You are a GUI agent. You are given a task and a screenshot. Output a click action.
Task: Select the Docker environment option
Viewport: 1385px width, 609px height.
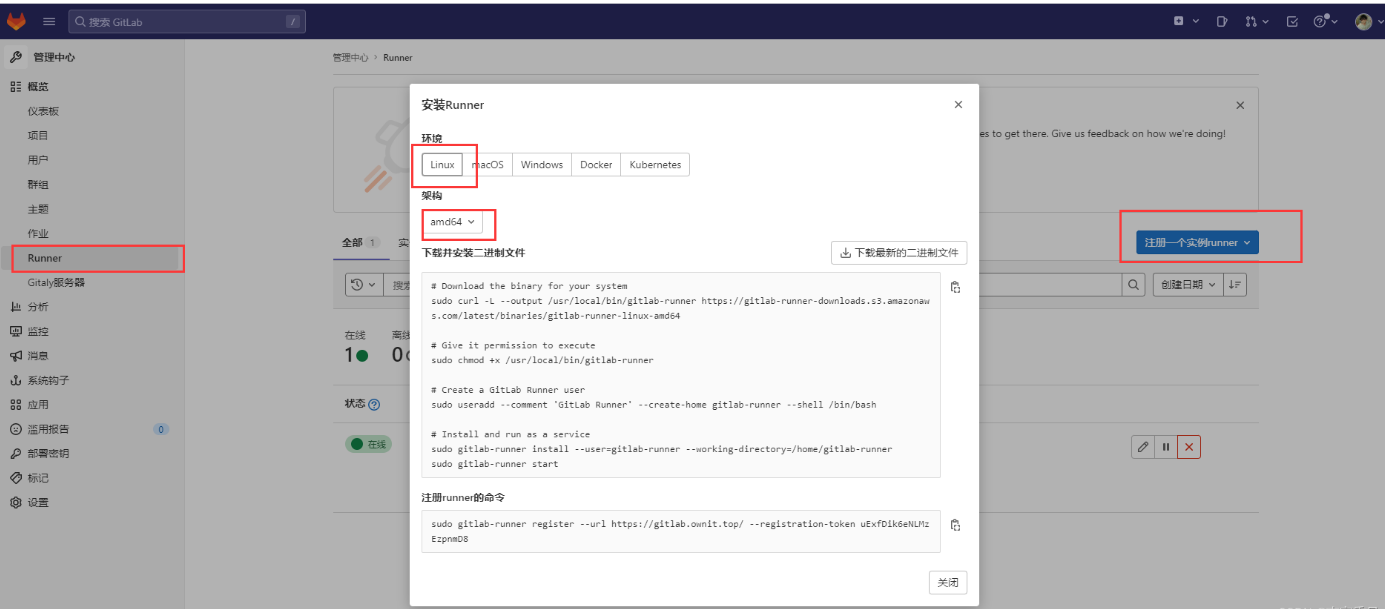coord(596,164)
